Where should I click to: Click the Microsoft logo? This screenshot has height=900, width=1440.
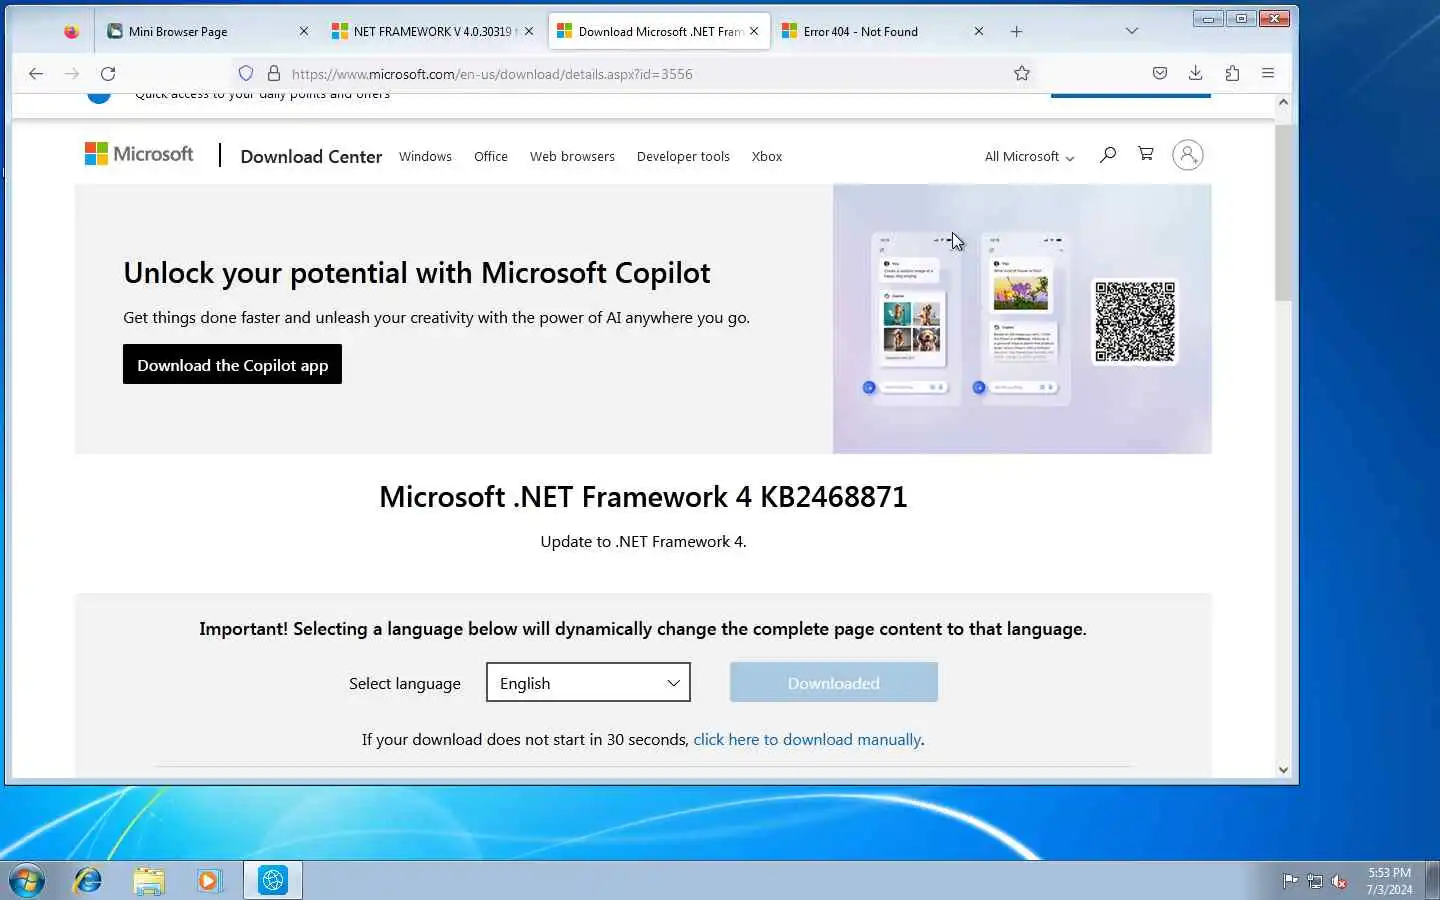(x=139, y=154)
